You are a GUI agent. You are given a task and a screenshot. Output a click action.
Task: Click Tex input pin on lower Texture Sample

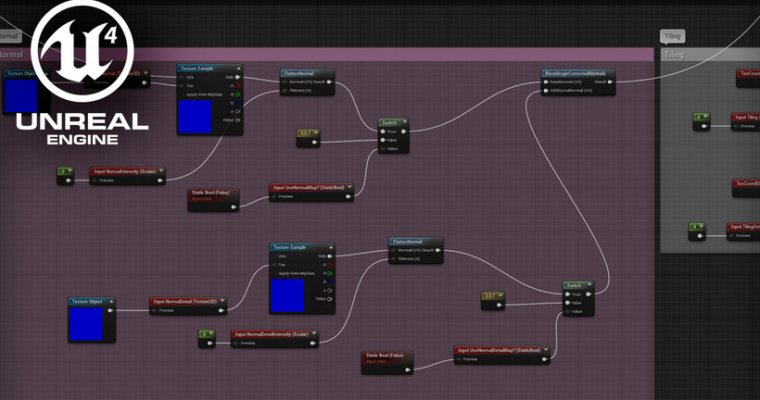click(x=274, y=265)
